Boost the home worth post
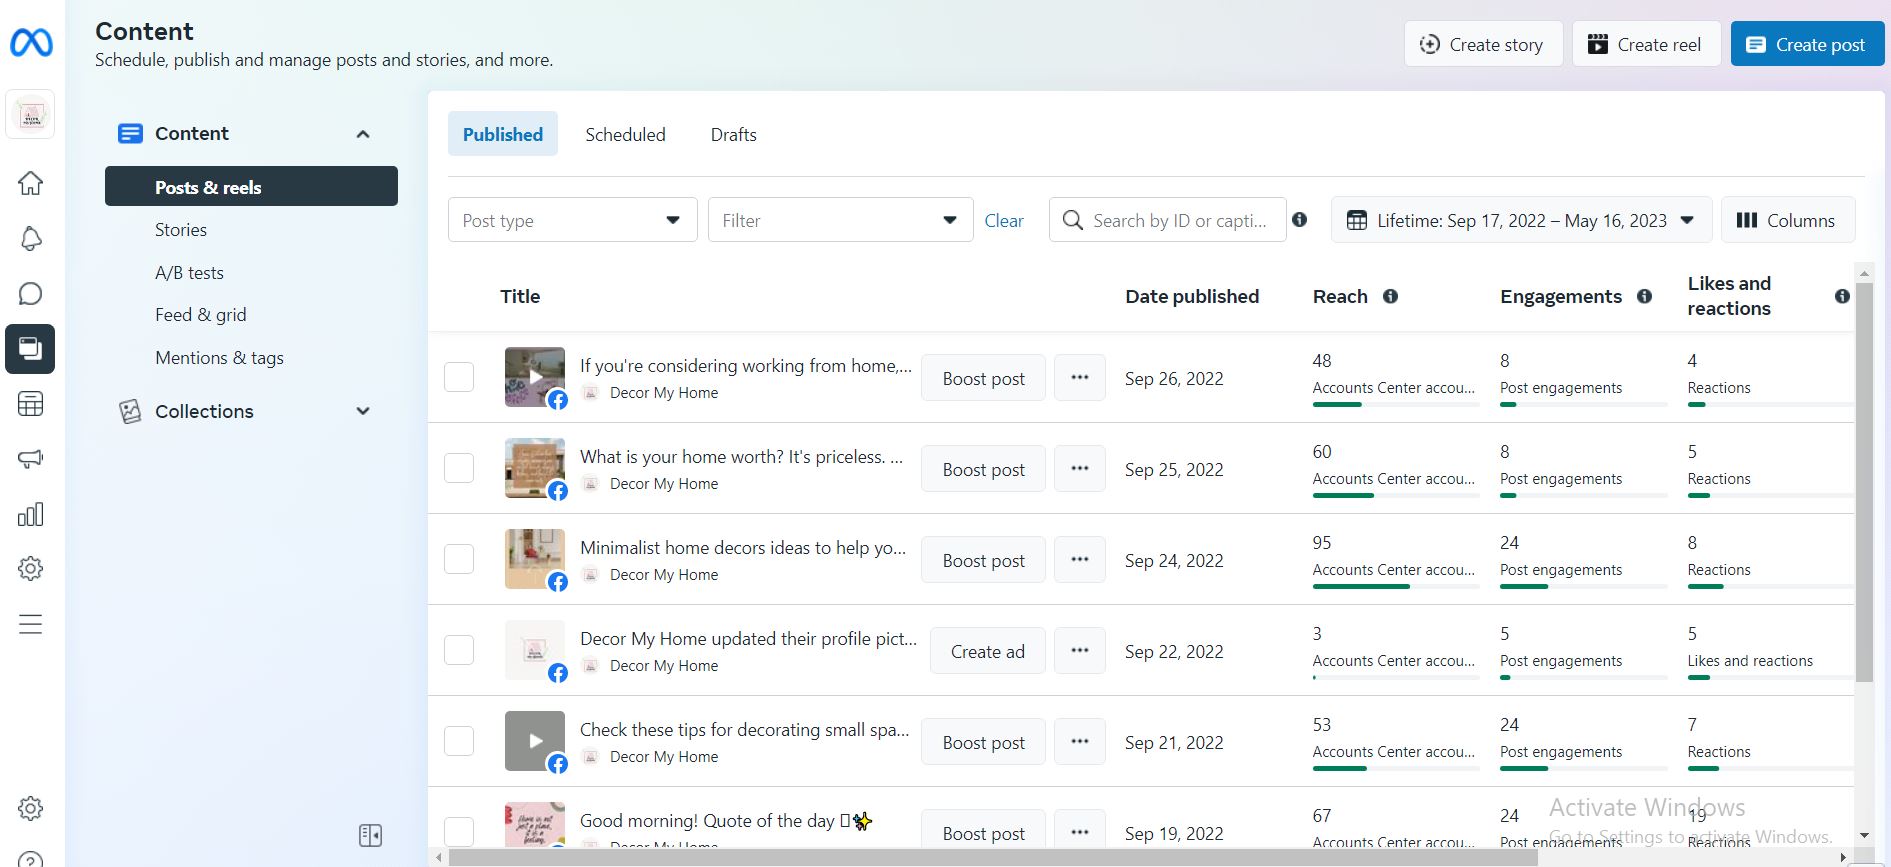 (983, 469)
